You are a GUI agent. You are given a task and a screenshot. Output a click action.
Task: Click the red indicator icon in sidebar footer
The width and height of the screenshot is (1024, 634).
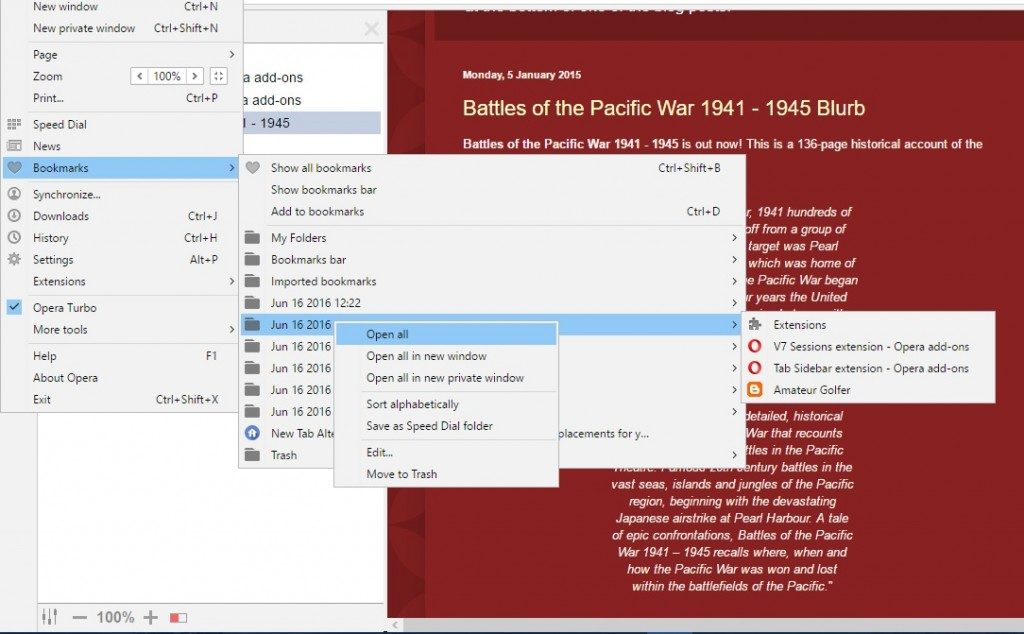pos(178,617)
